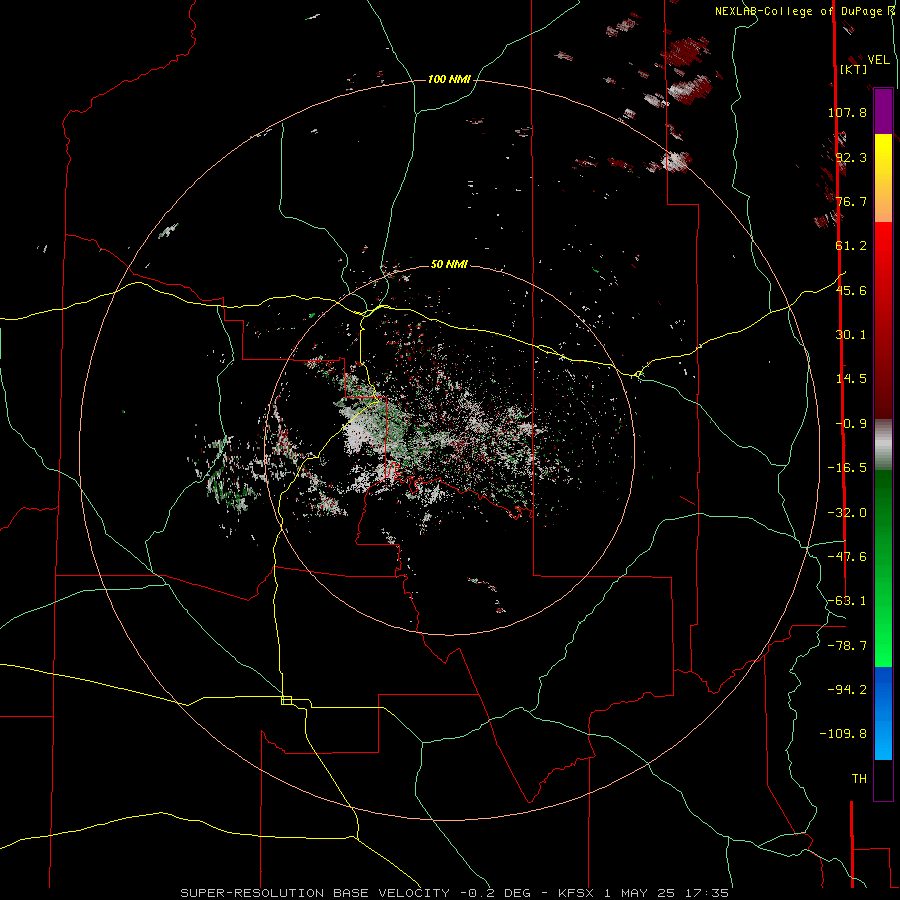
Task: Select the 14.5 legend value
Action: click(851, 379)
